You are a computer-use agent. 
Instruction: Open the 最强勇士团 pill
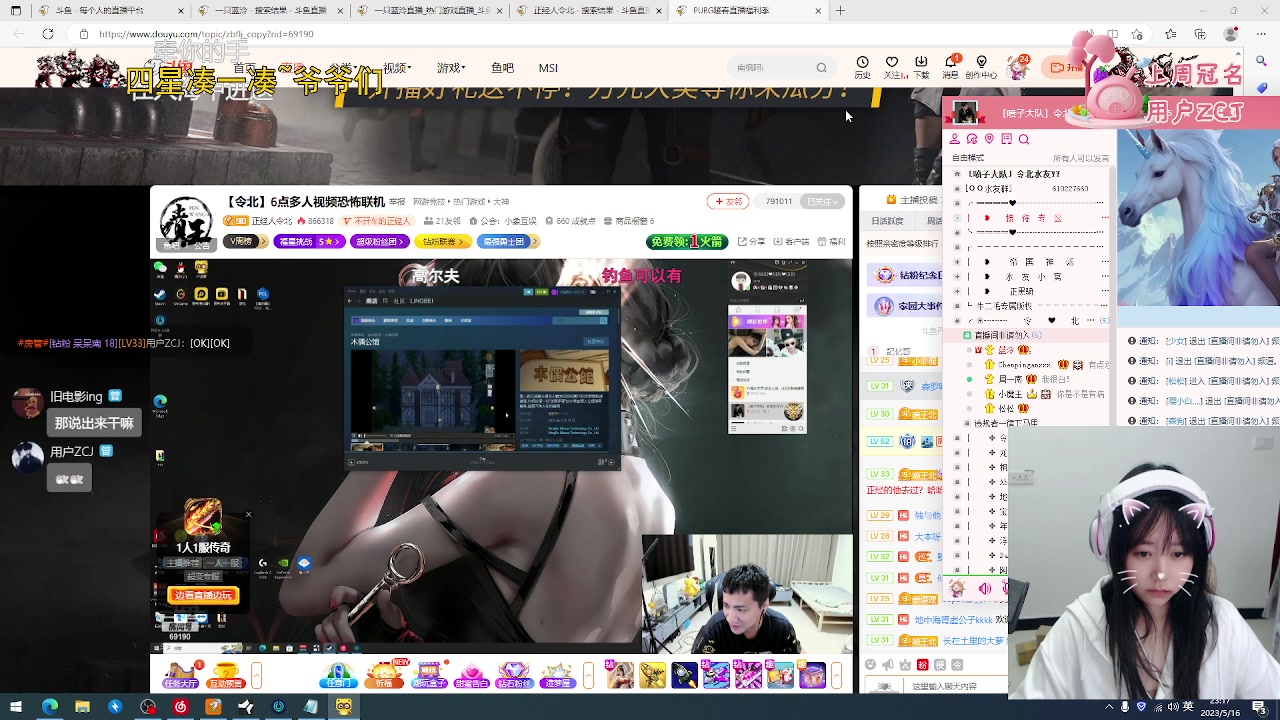(508, 241)
